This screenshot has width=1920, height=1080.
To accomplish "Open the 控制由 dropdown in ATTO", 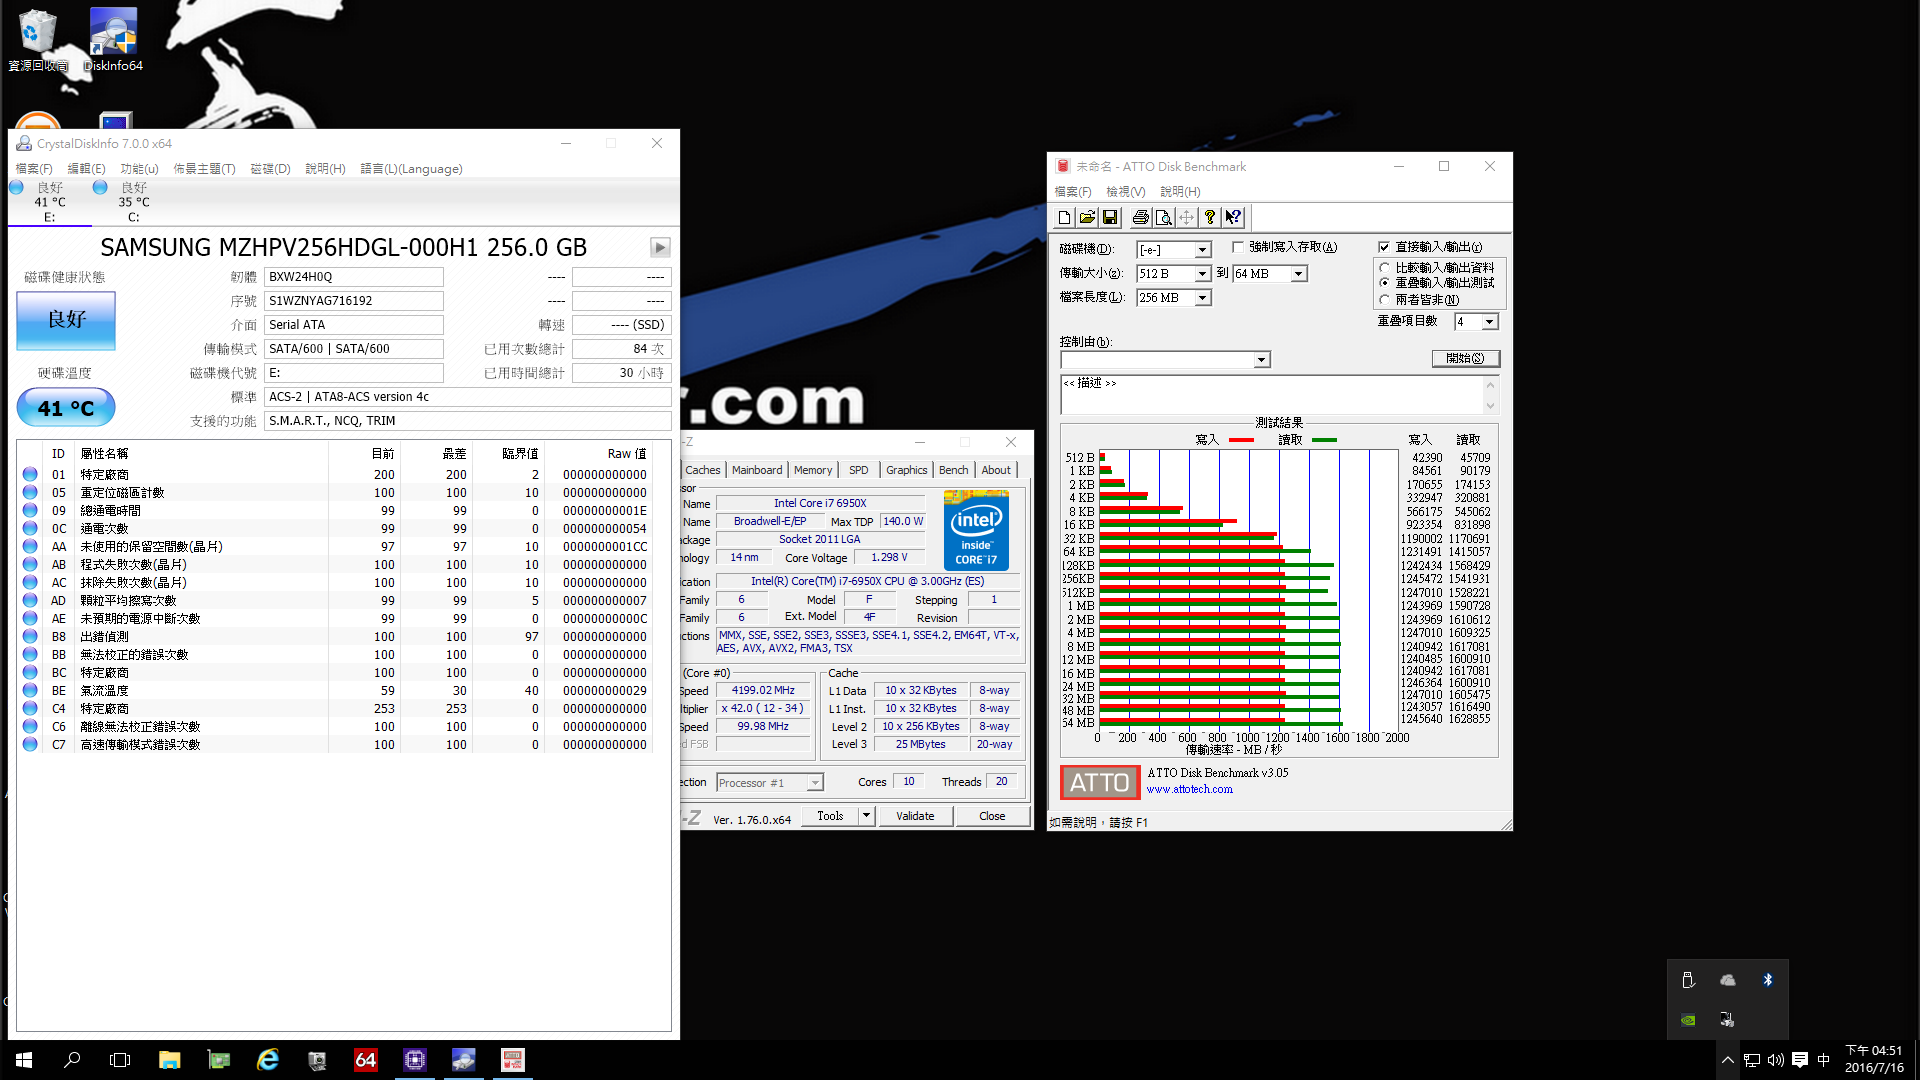I will point(1262,360).
